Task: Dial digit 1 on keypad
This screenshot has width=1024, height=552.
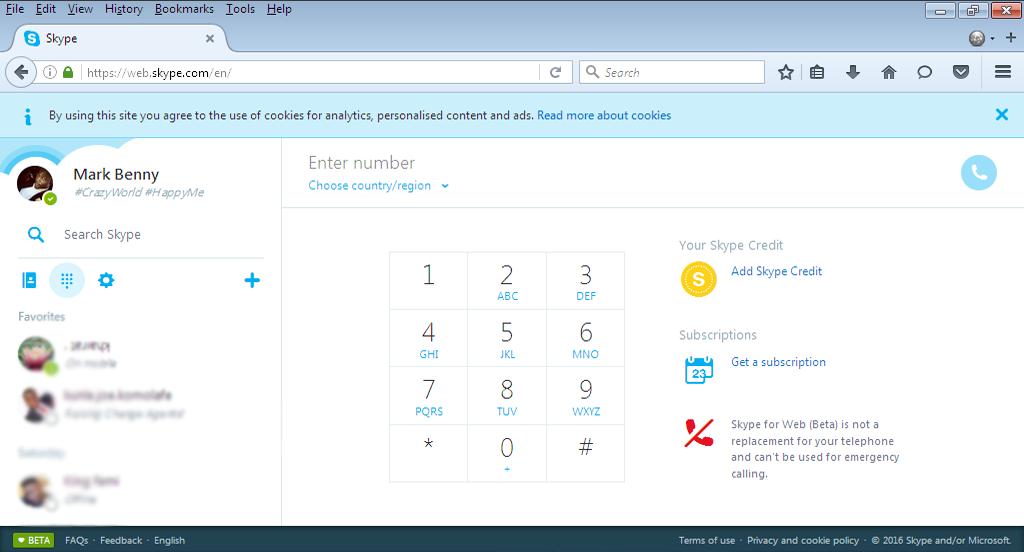Action: coord(428,281)
